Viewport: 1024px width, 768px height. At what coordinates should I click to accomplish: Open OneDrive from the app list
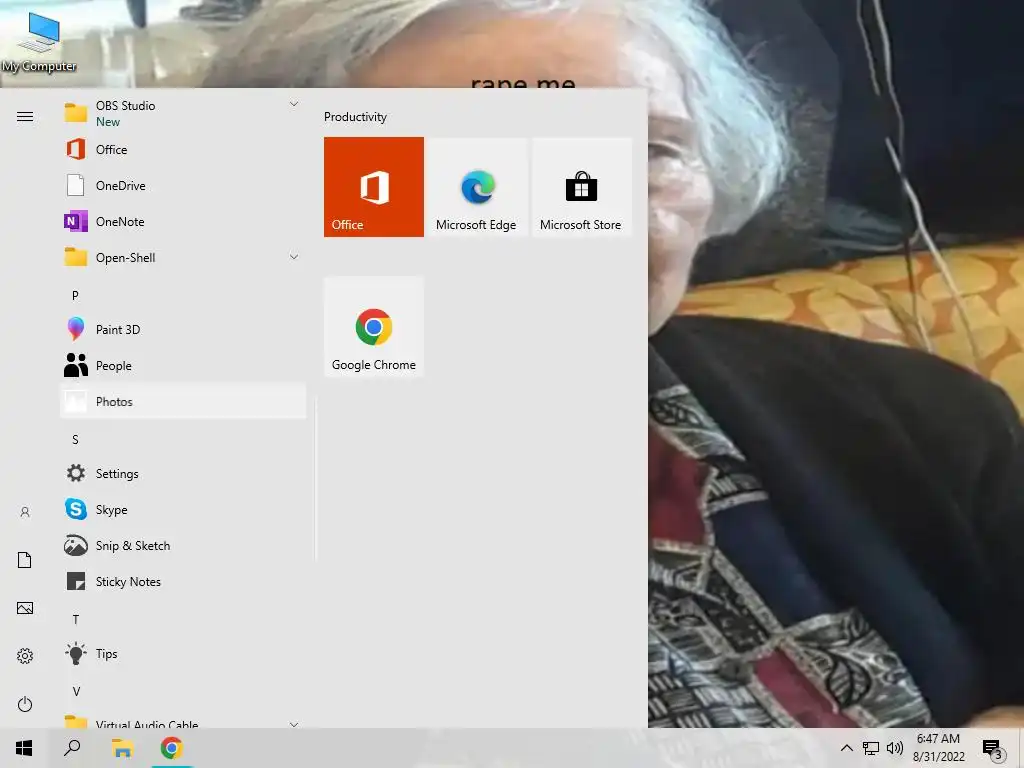[183, 185]
